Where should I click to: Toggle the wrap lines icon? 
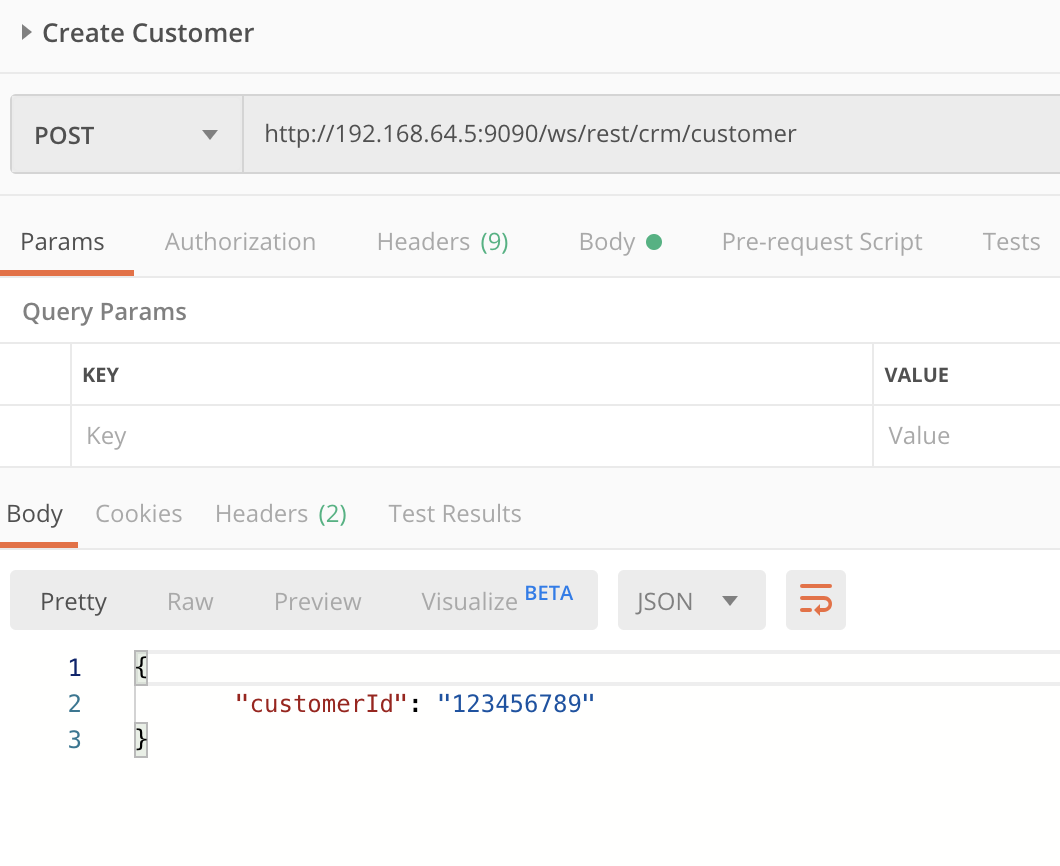click(x=815, y=601)
